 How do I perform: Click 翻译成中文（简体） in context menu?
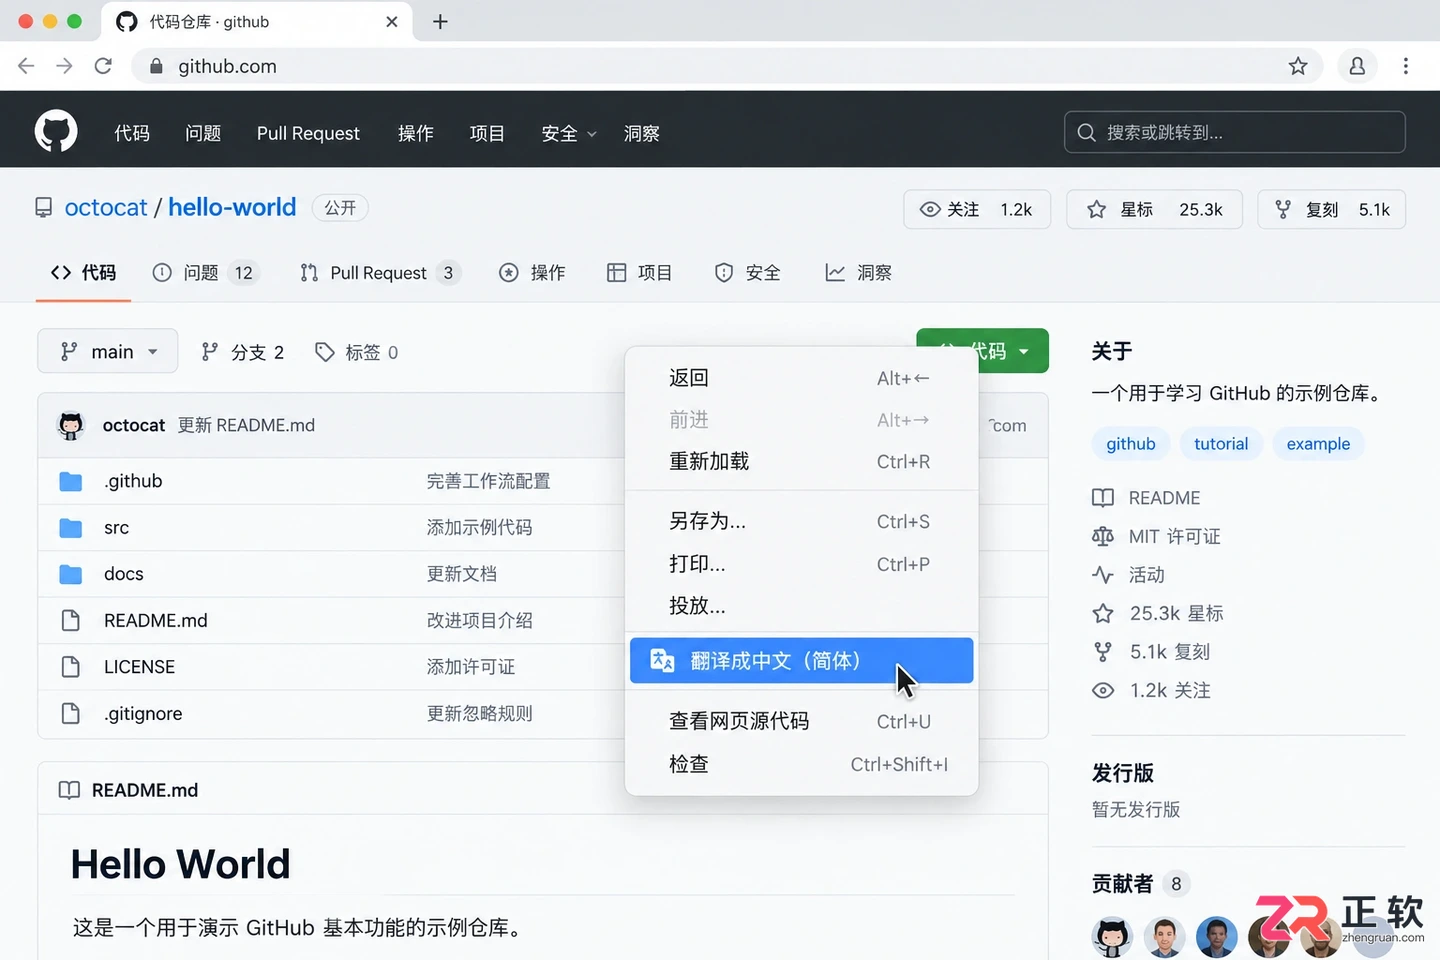tap(801, 661)
